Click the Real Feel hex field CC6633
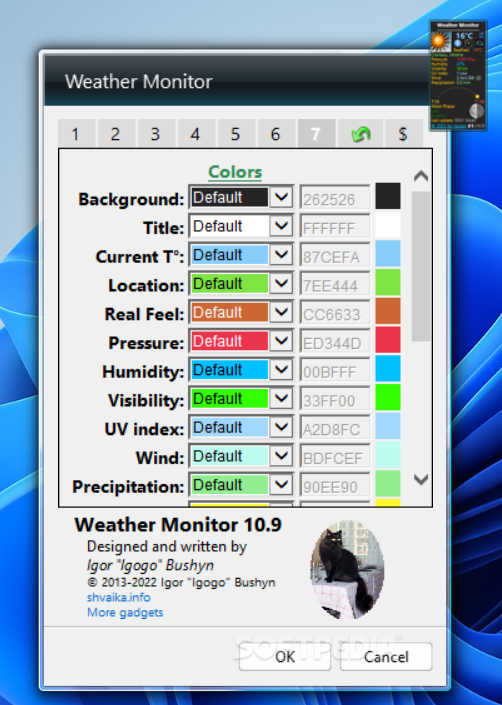The width and height of the screenshot is (502, 705). [x=335, y=313]
